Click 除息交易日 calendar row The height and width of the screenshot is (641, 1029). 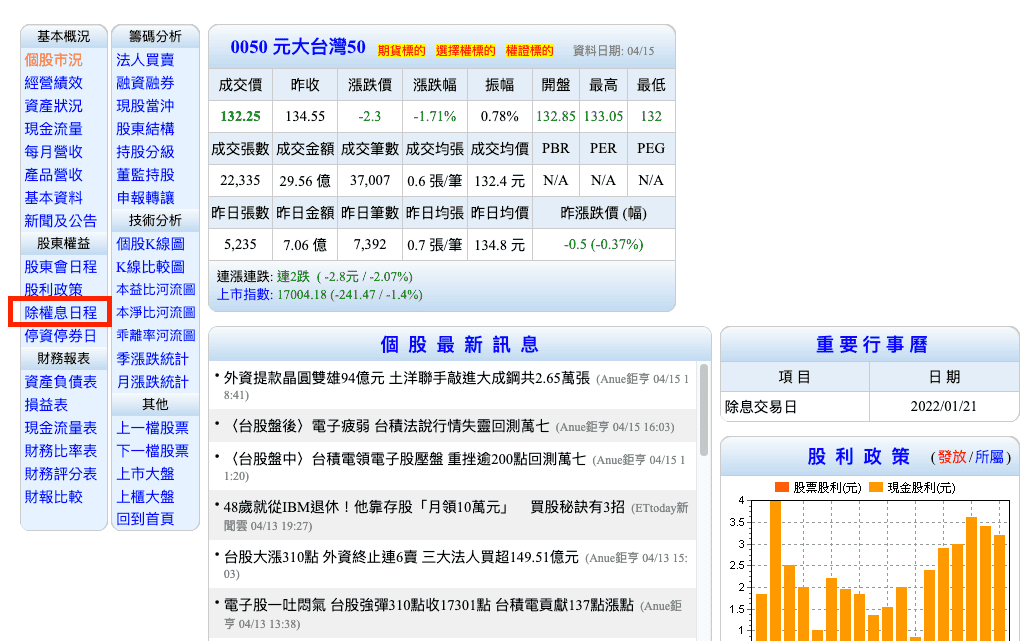tap(869, 407)
